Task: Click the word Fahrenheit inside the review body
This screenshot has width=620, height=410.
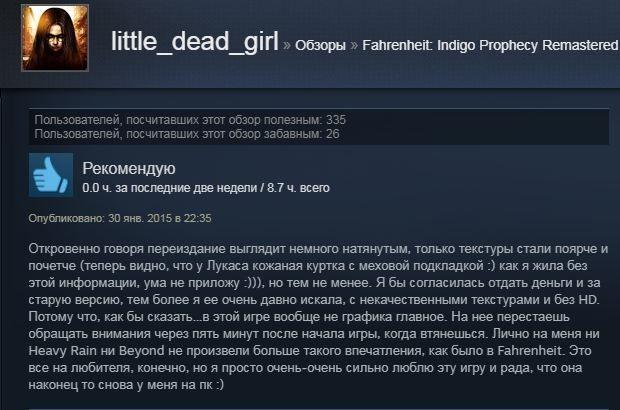Action: [x=530, y=351]
